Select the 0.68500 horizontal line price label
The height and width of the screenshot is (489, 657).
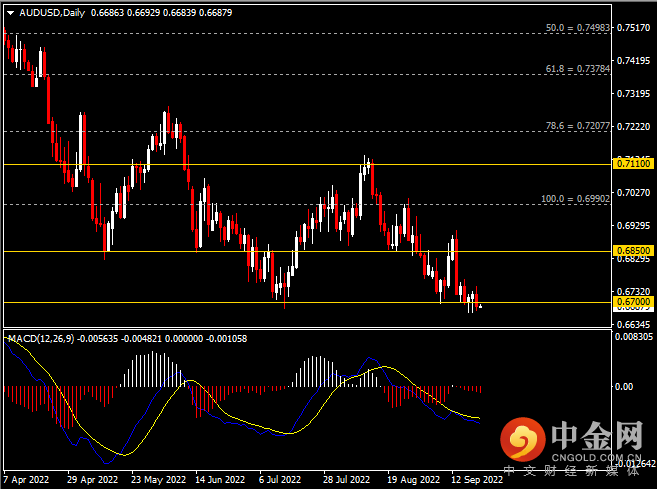pyautogui.click(x=634, y=251)
